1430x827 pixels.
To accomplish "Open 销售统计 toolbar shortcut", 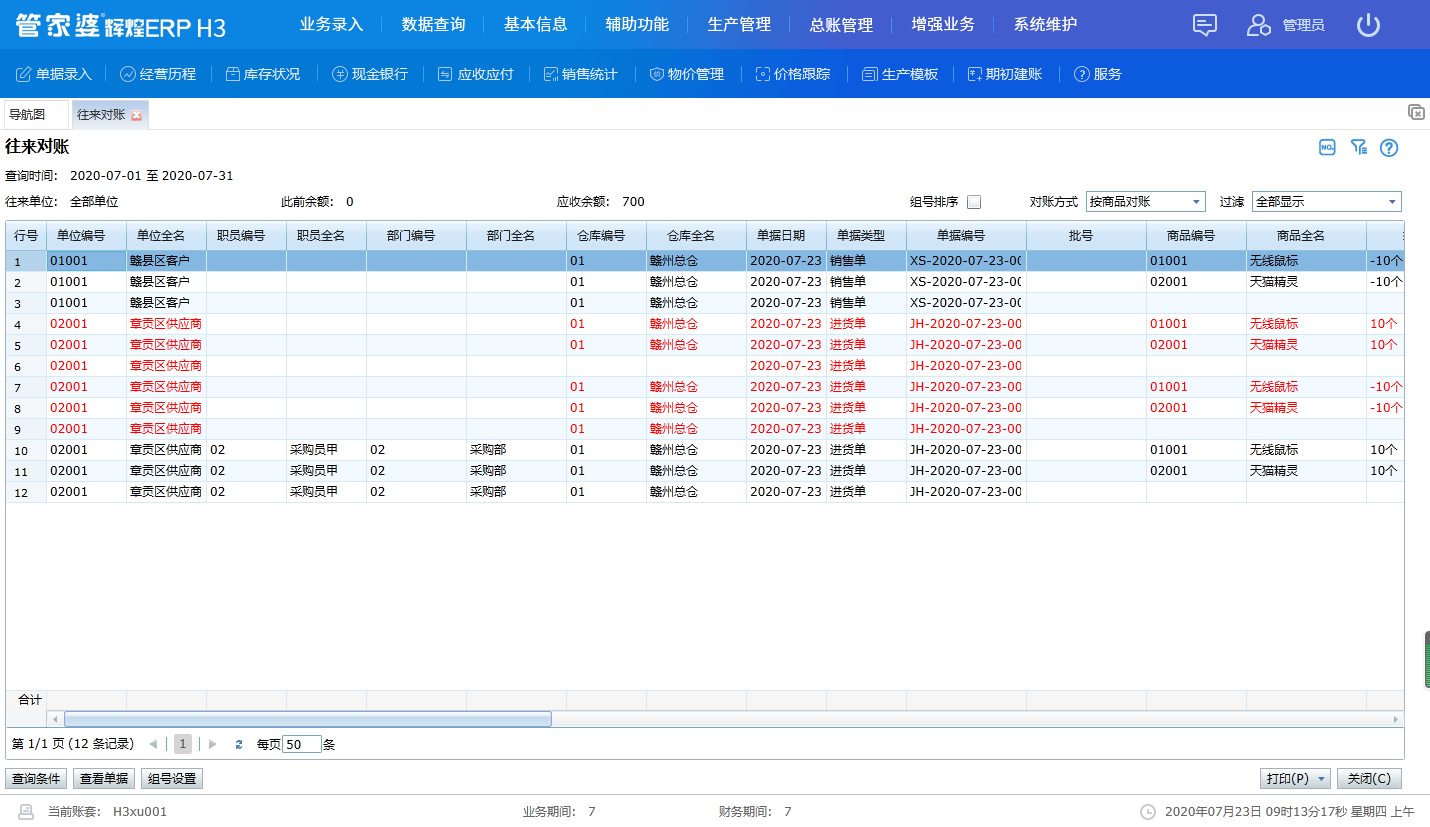I will click(x=580, y=74).
